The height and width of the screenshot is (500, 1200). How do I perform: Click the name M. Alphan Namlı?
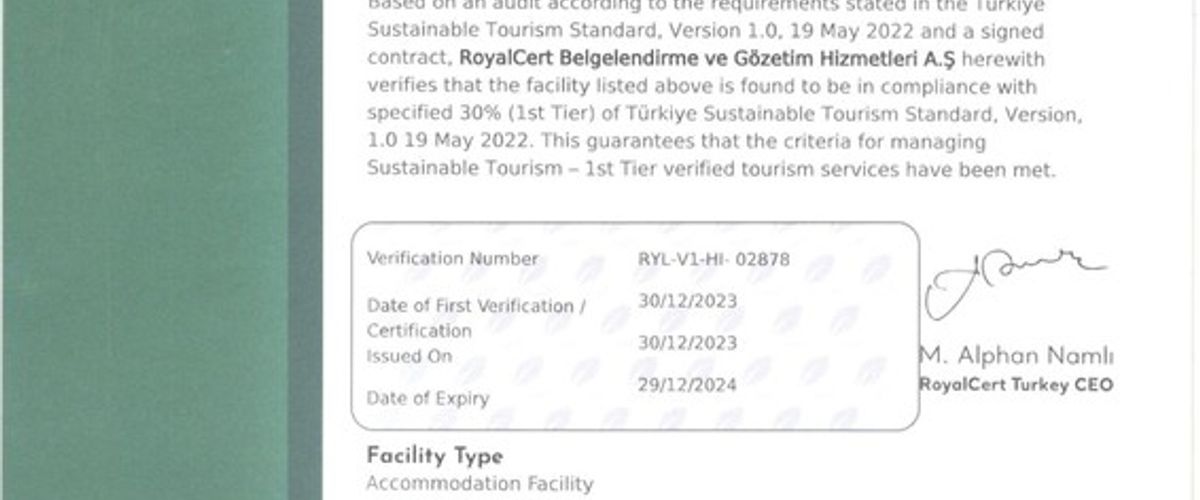pyautogui.click(x=1015, y=357)
